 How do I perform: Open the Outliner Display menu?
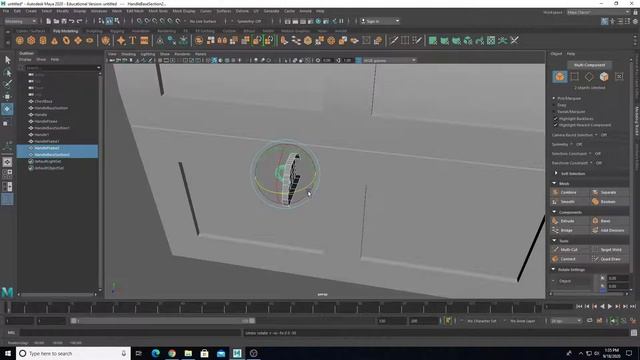click(x=25, y=60)
